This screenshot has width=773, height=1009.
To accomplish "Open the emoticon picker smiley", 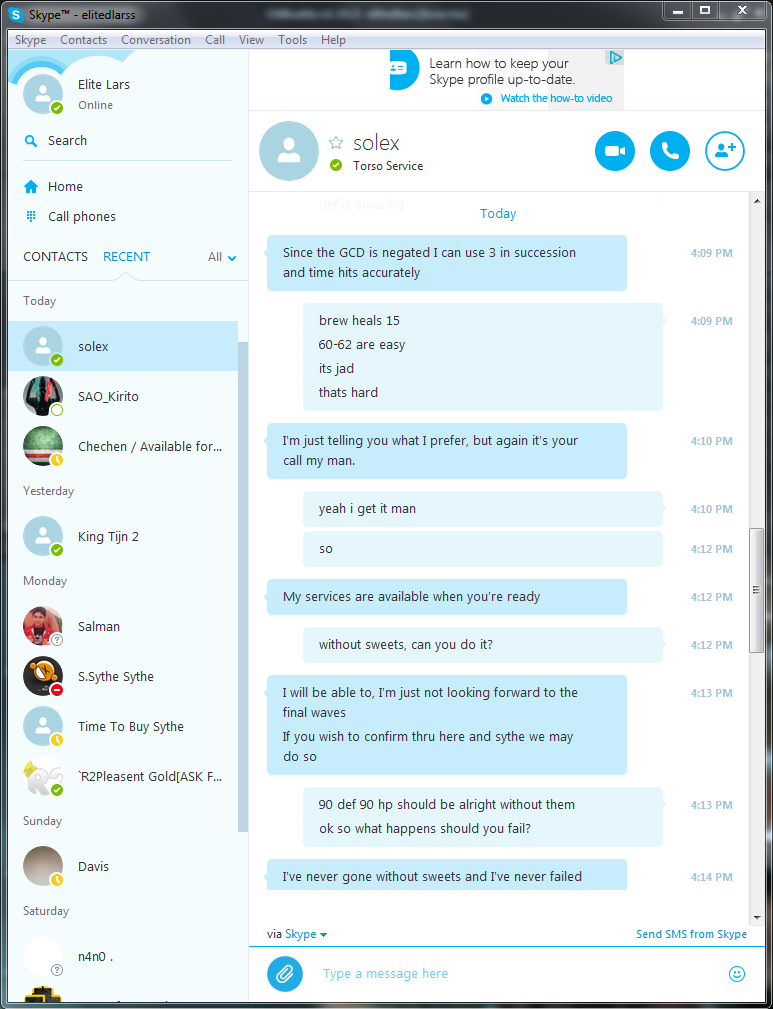I will 736,974.
